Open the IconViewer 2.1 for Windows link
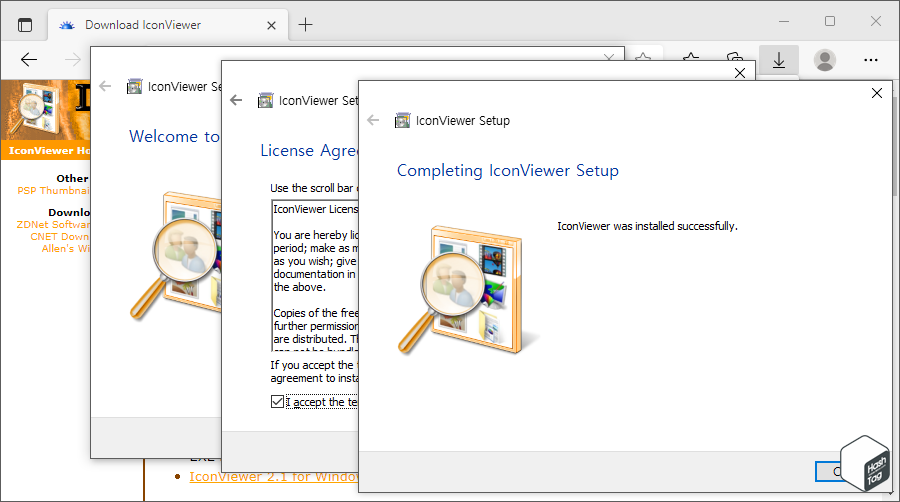 [x=273, y=477]
